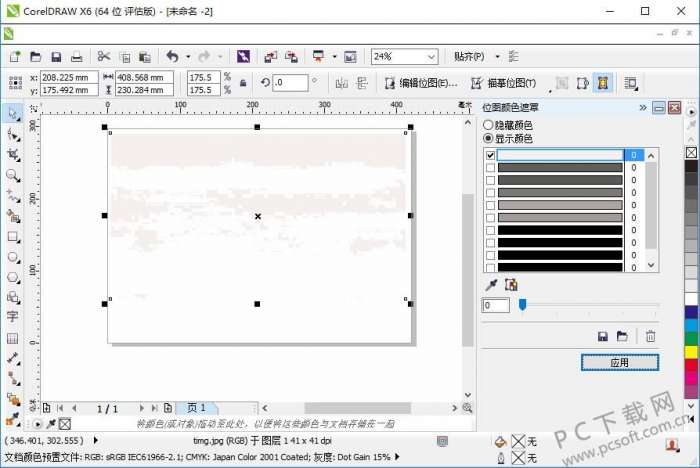Viewport: 700px width, 468px height.
Task: Delete the mask with the trash icon
Action: (x=650, y=336)
